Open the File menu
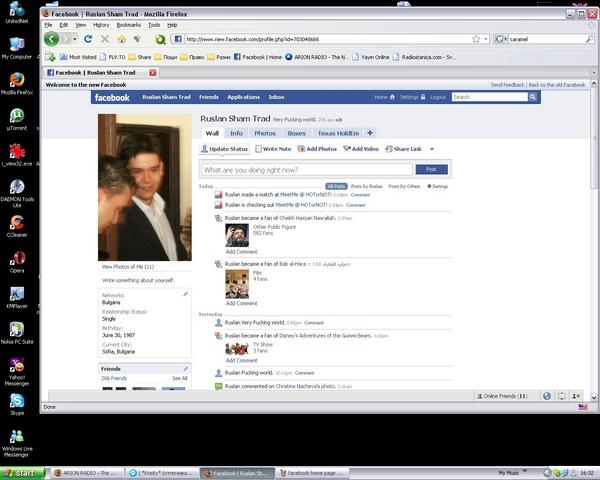600x480 pixels. tap(49, 25)
